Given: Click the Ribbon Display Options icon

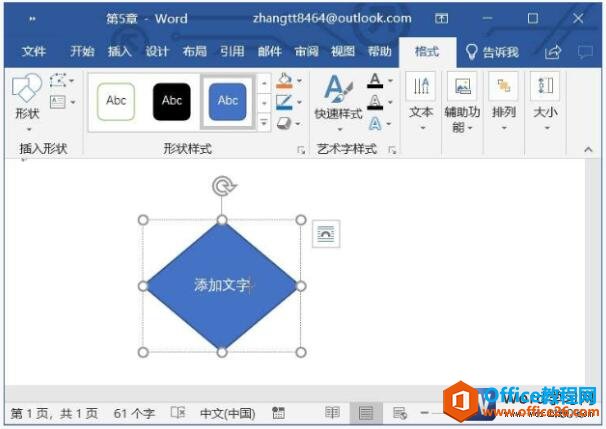Looking at the screenshot, I should coord(441,18).
